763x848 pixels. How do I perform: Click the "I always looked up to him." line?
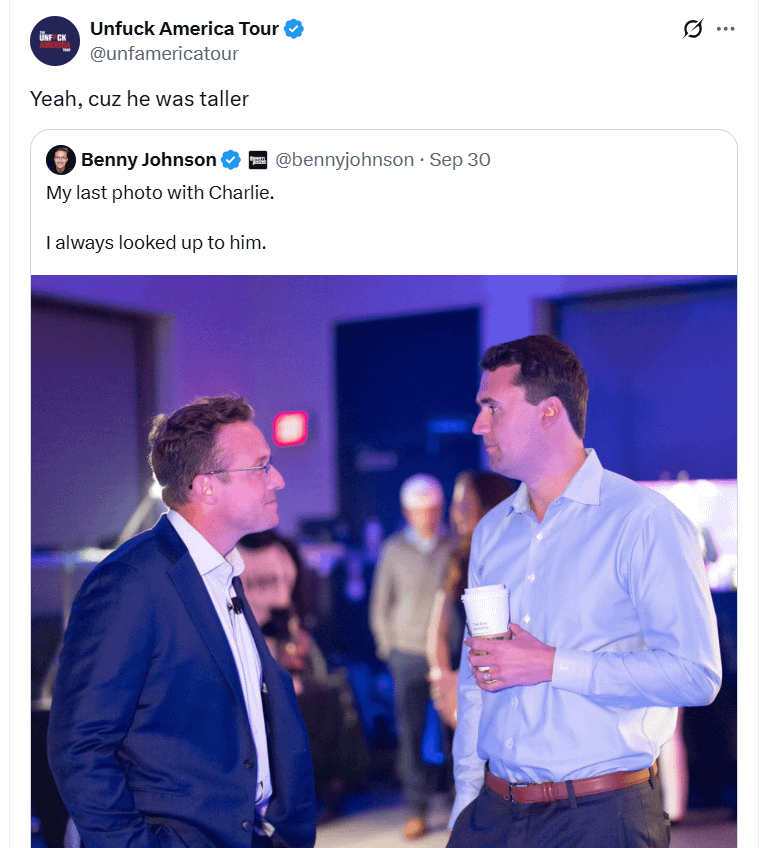coord(156,242)
